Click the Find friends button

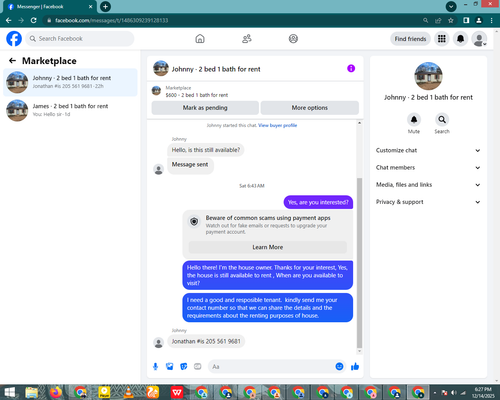point(410,39)
